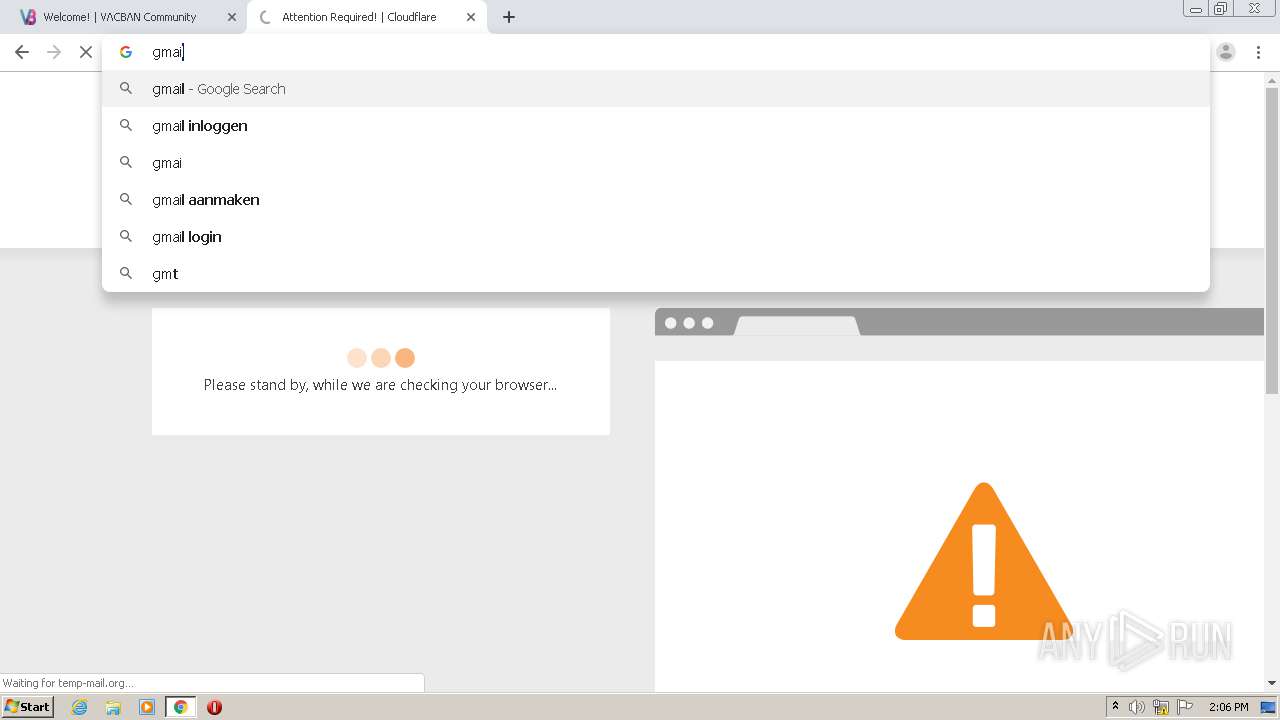Pick the 'gmt' search suggestion

656,274
